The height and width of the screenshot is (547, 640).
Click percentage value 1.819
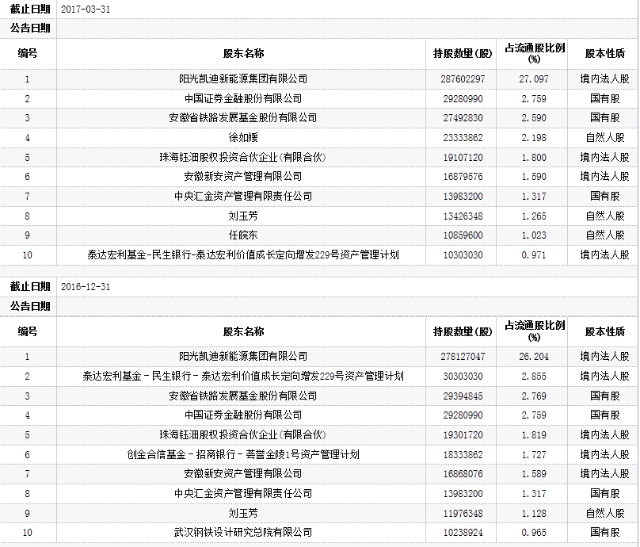(x=534, y=435)
